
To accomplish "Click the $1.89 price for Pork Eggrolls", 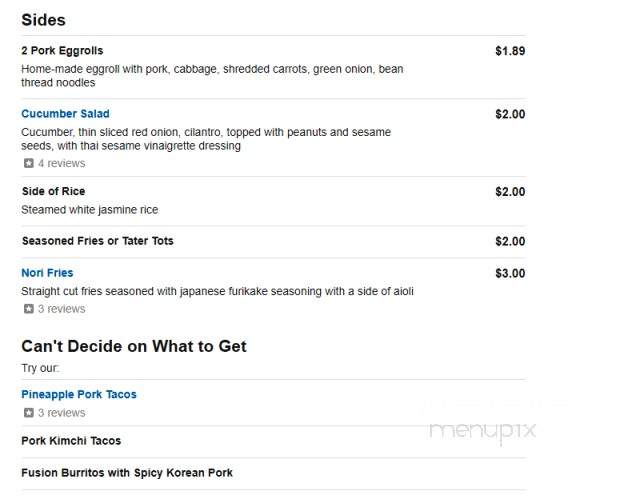I will coord(510,51).
